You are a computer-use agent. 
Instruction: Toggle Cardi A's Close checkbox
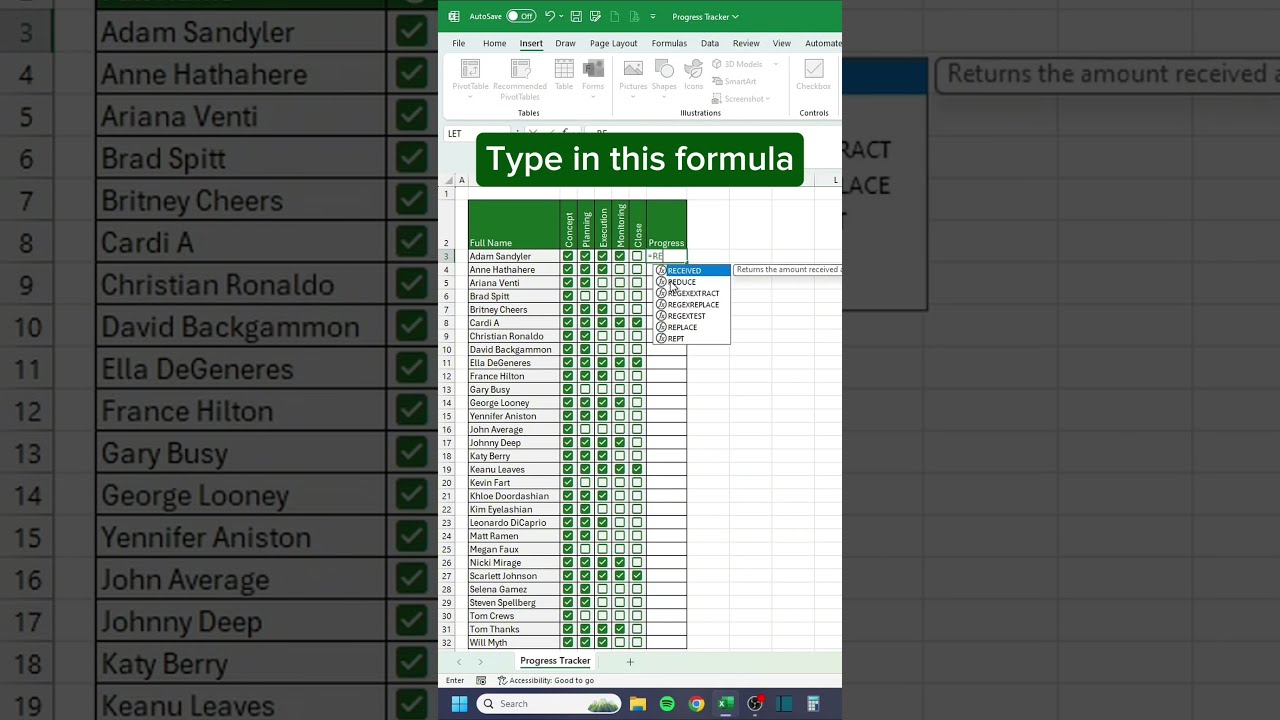637,323
